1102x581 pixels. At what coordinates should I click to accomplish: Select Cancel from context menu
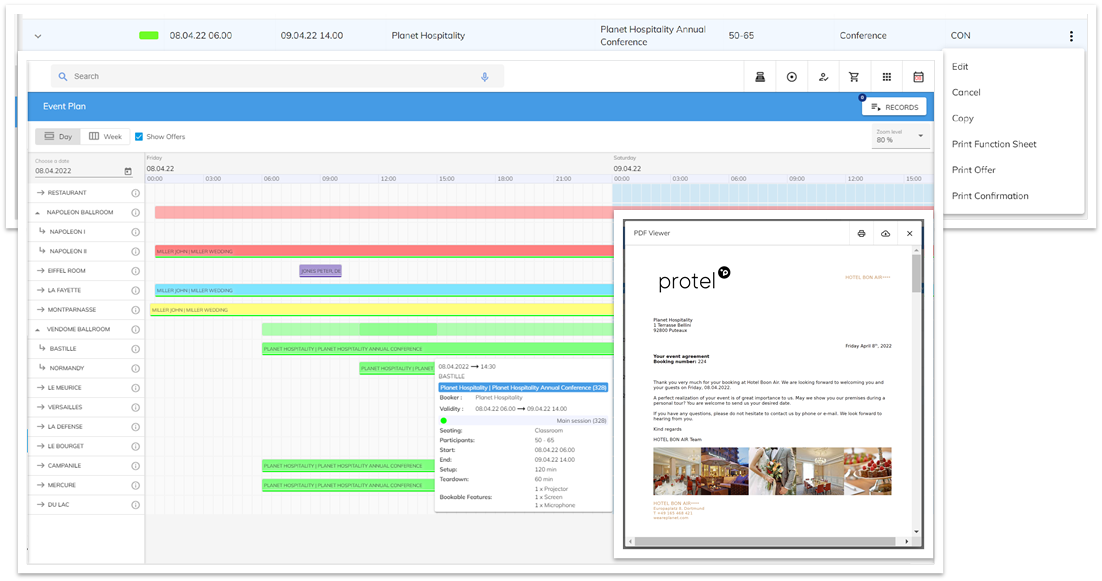click(x=966, y=92)
